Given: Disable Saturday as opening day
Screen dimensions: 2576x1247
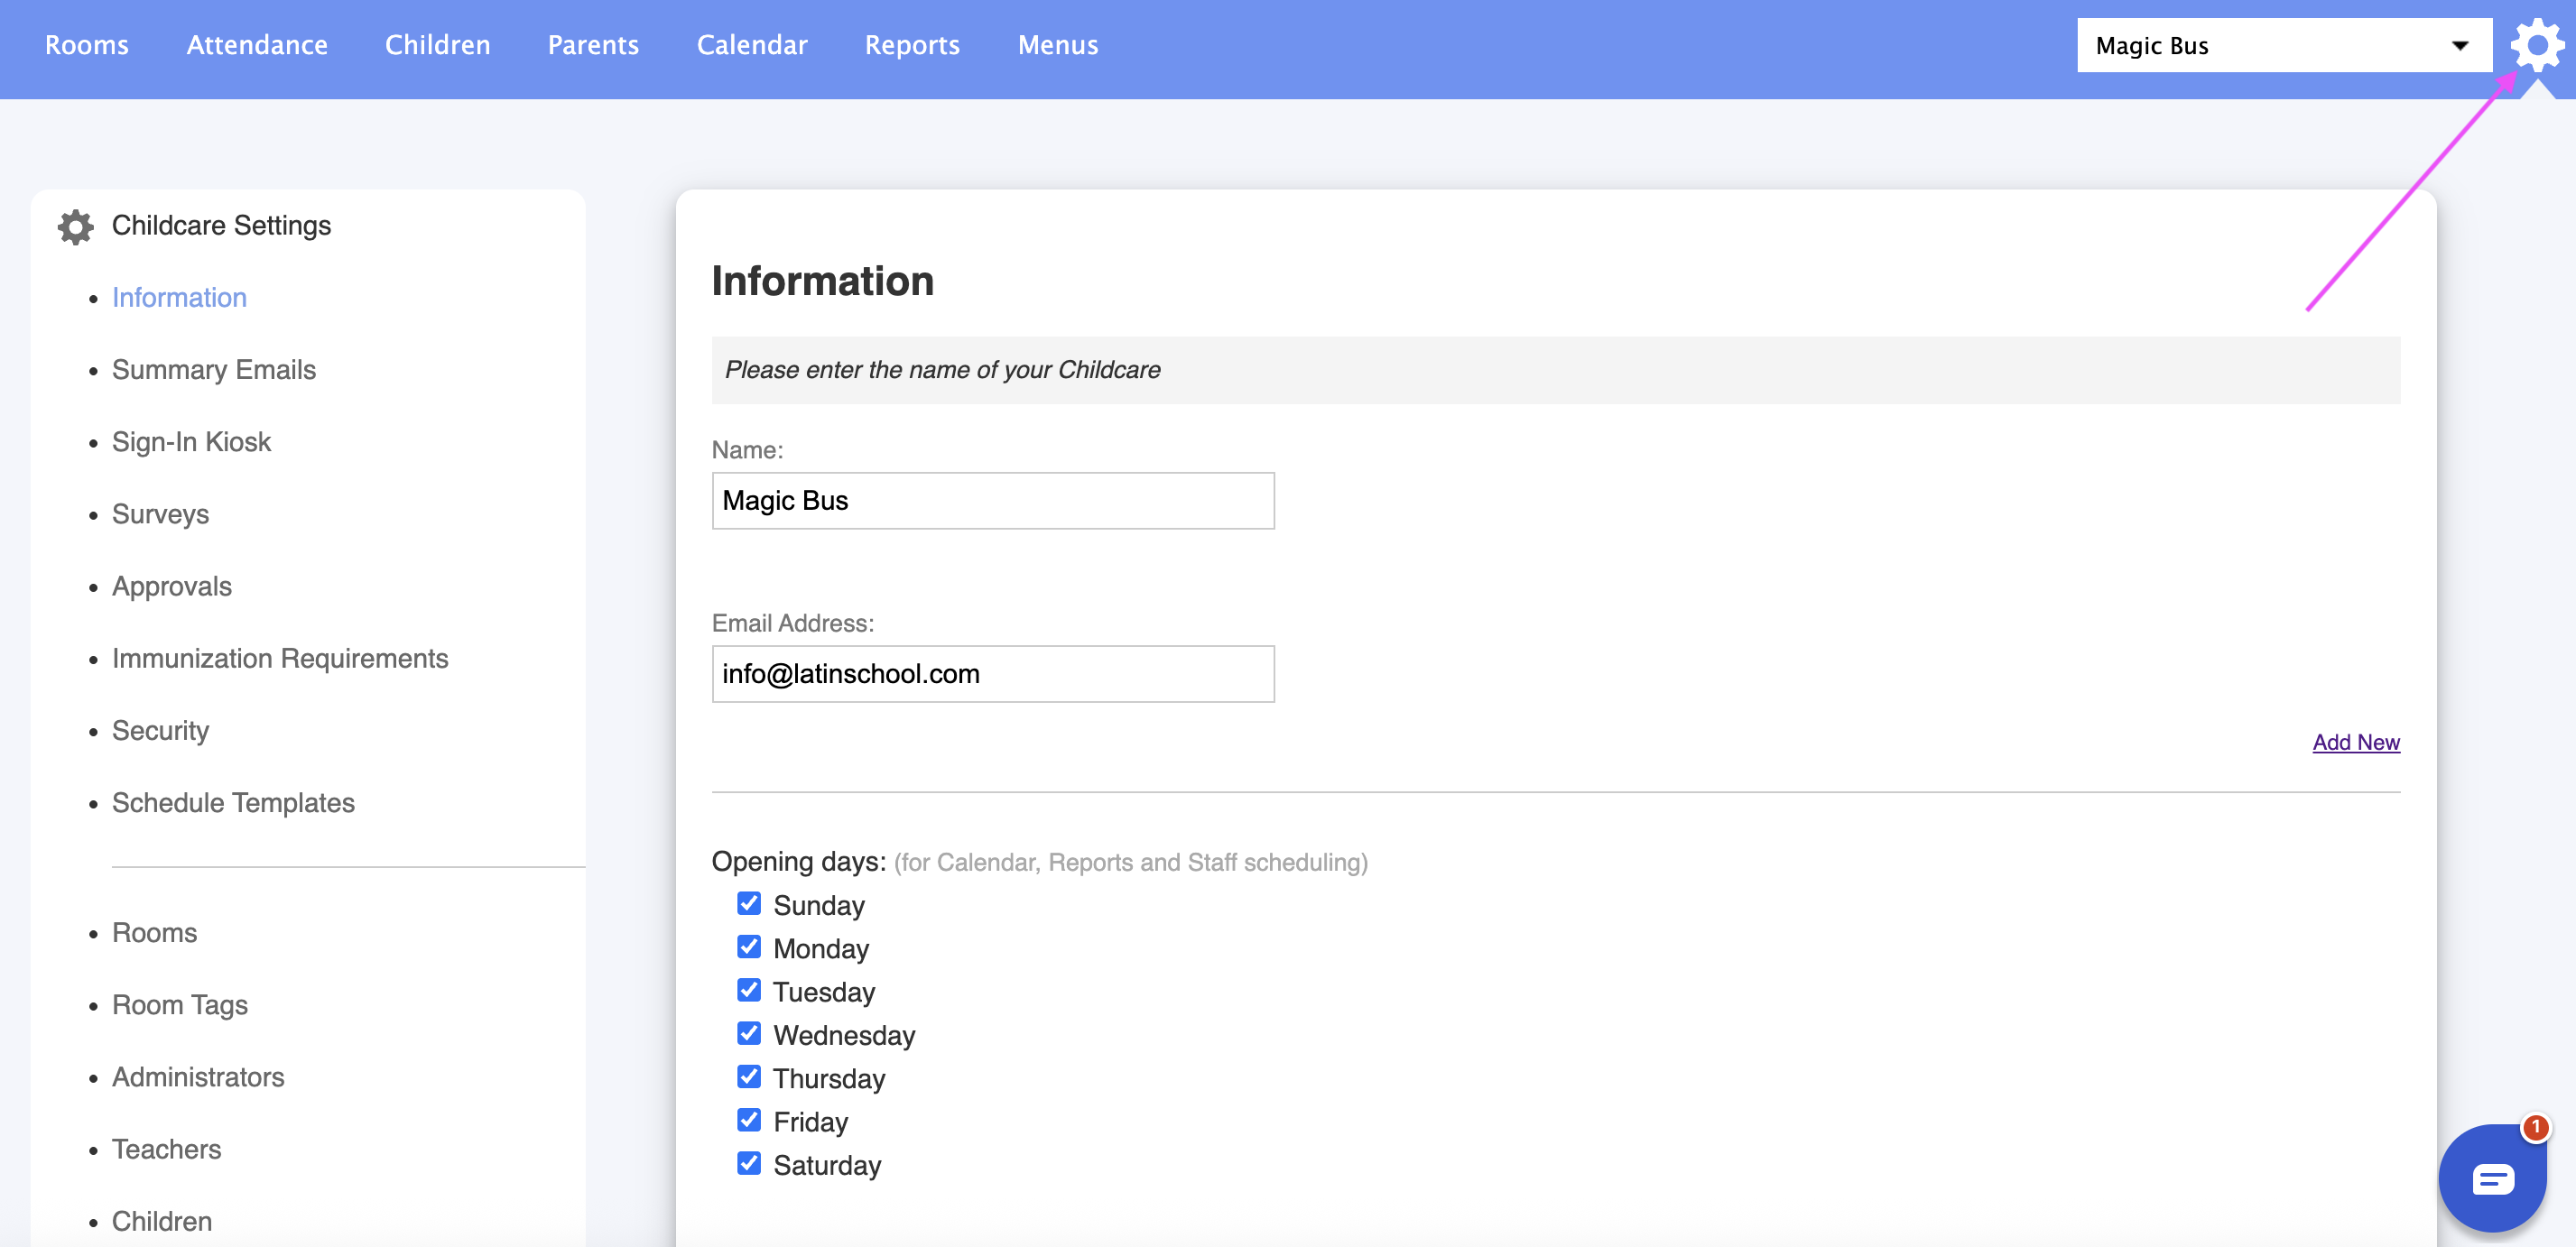Looking at the screenshot, I should 749,1164.
